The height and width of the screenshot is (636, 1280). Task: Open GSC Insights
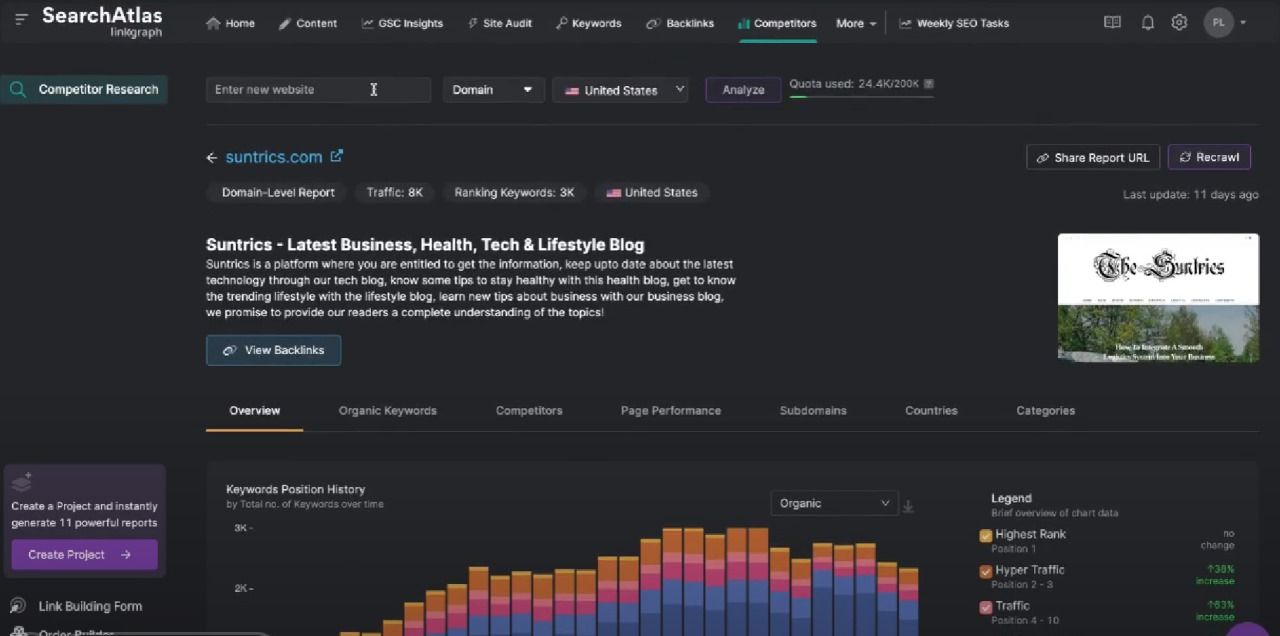402,23
